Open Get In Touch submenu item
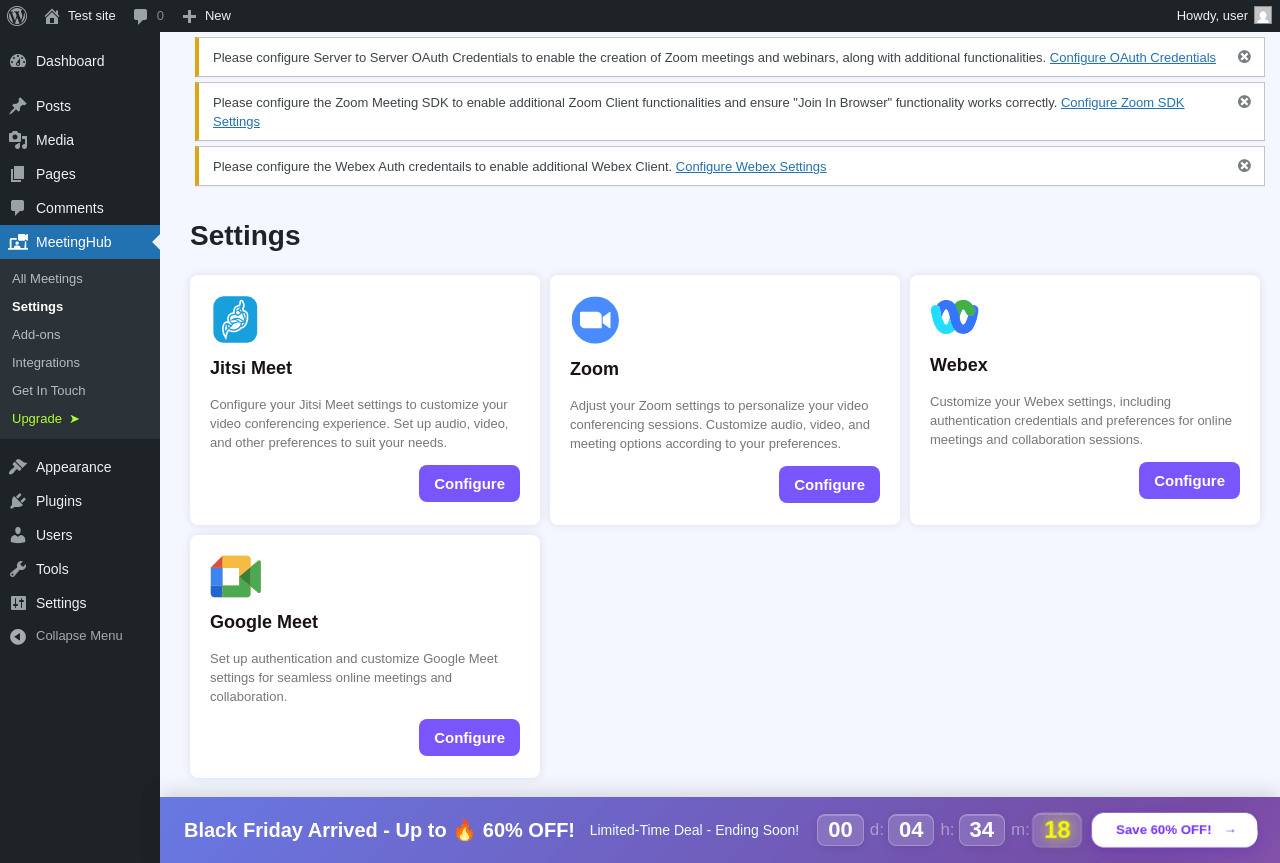The width and height of the screenshot is (1280, 863). [x=49, y=390]
